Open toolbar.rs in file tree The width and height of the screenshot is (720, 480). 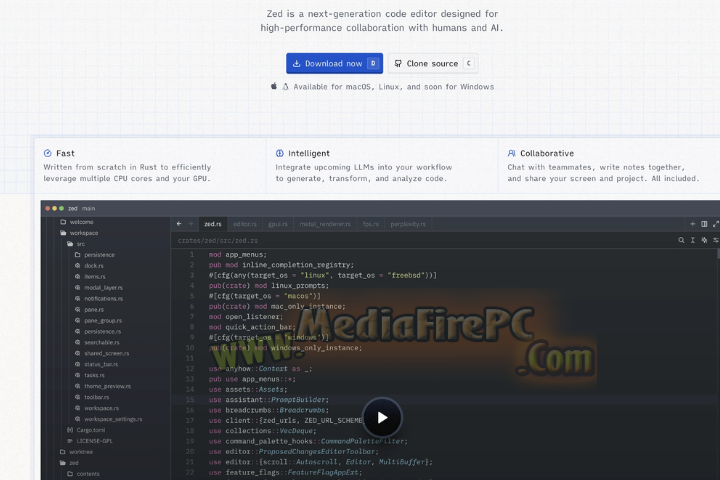point(96,398)
